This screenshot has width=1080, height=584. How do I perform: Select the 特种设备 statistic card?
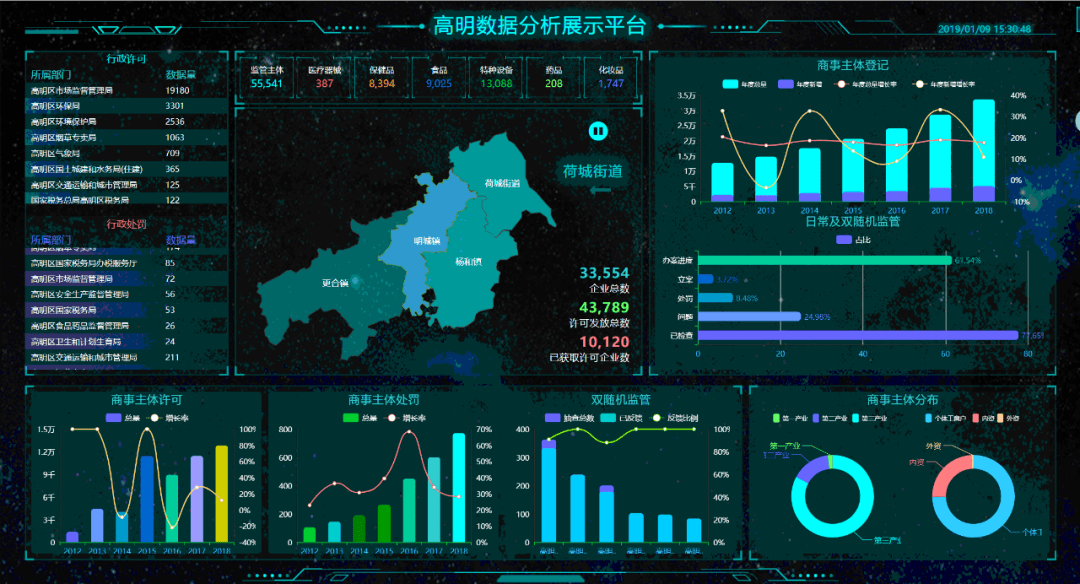pos(496,77)
